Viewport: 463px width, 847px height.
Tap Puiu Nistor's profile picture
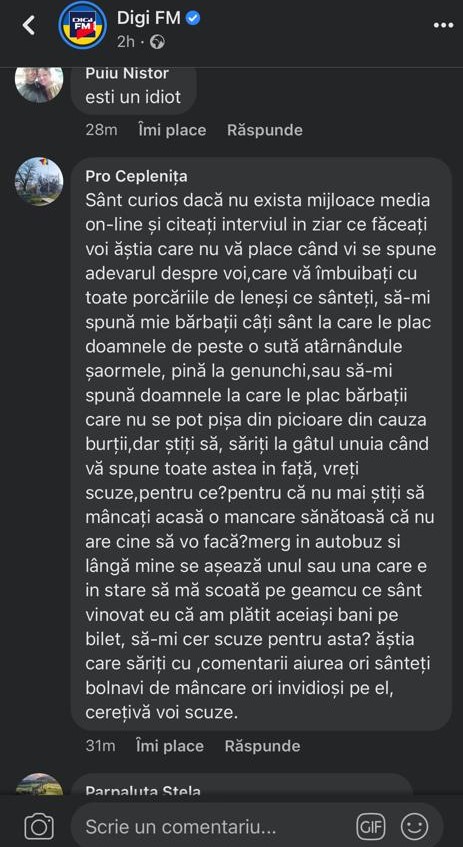point(39,82)
